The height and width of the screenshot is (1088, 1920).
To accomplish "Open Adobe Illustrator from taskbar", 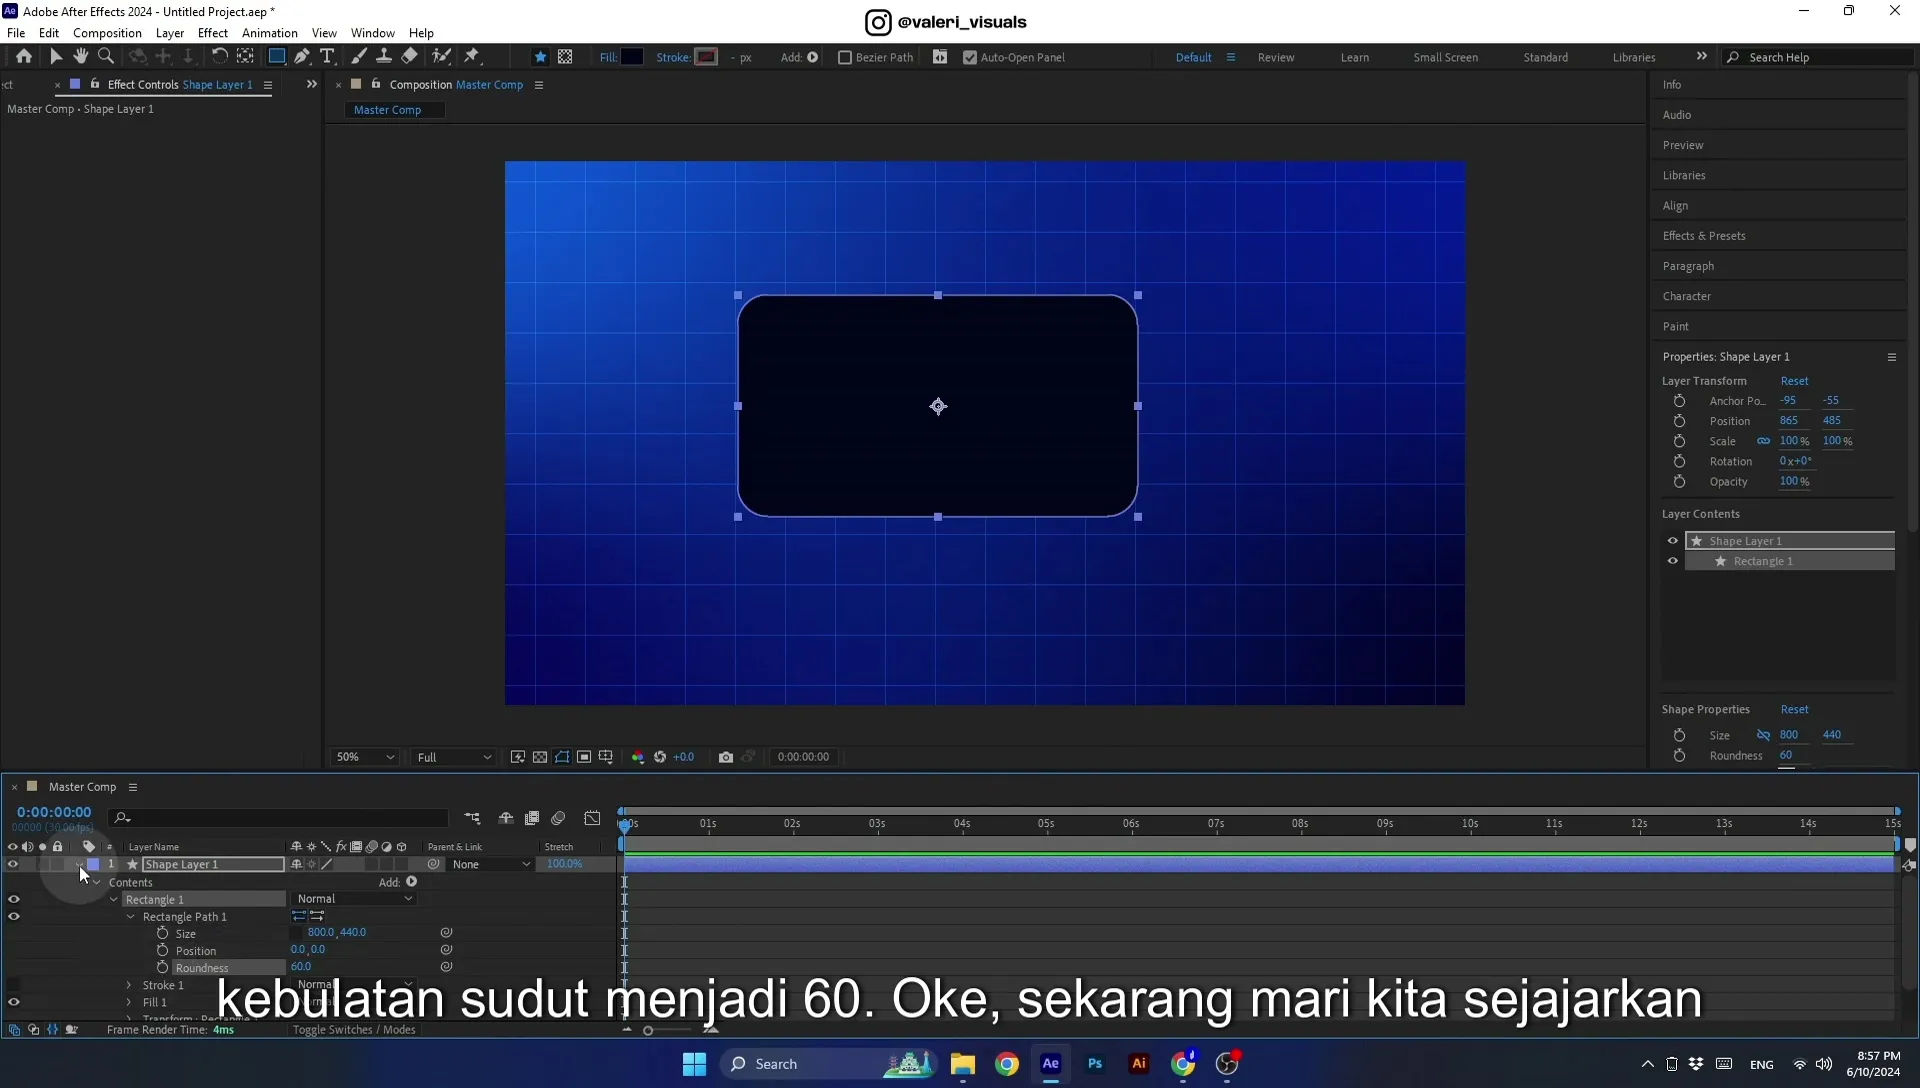I will tap(1139, 1064).
